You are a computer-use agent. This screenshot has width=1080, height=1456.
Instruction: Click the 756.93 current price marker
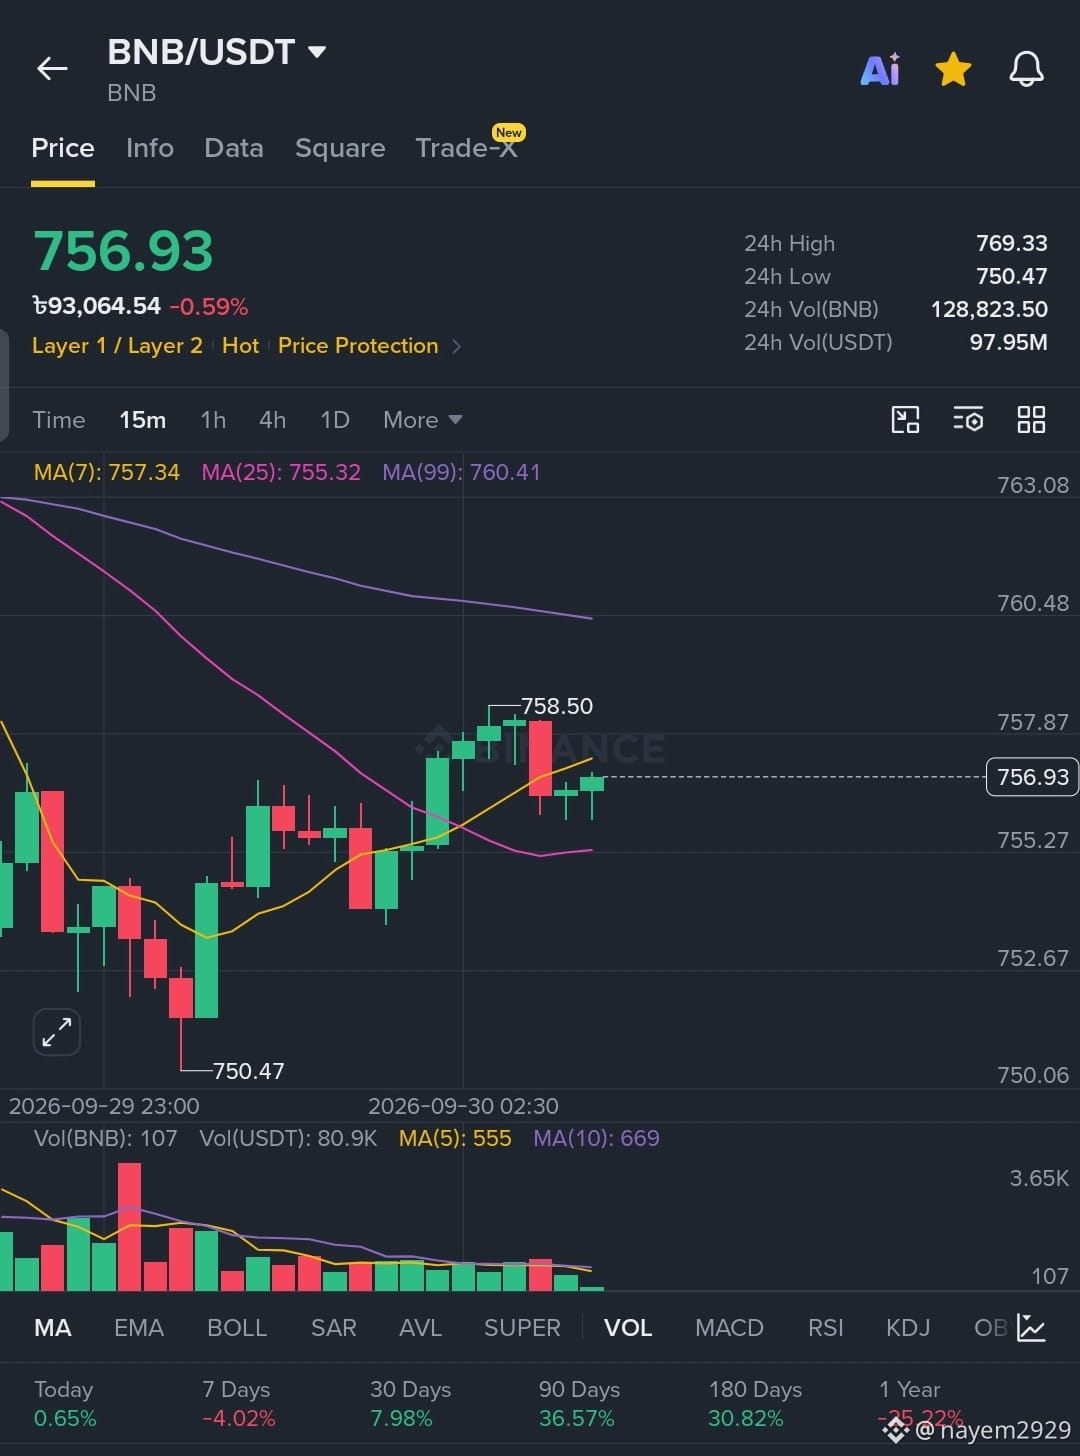tap(1032, 777)
